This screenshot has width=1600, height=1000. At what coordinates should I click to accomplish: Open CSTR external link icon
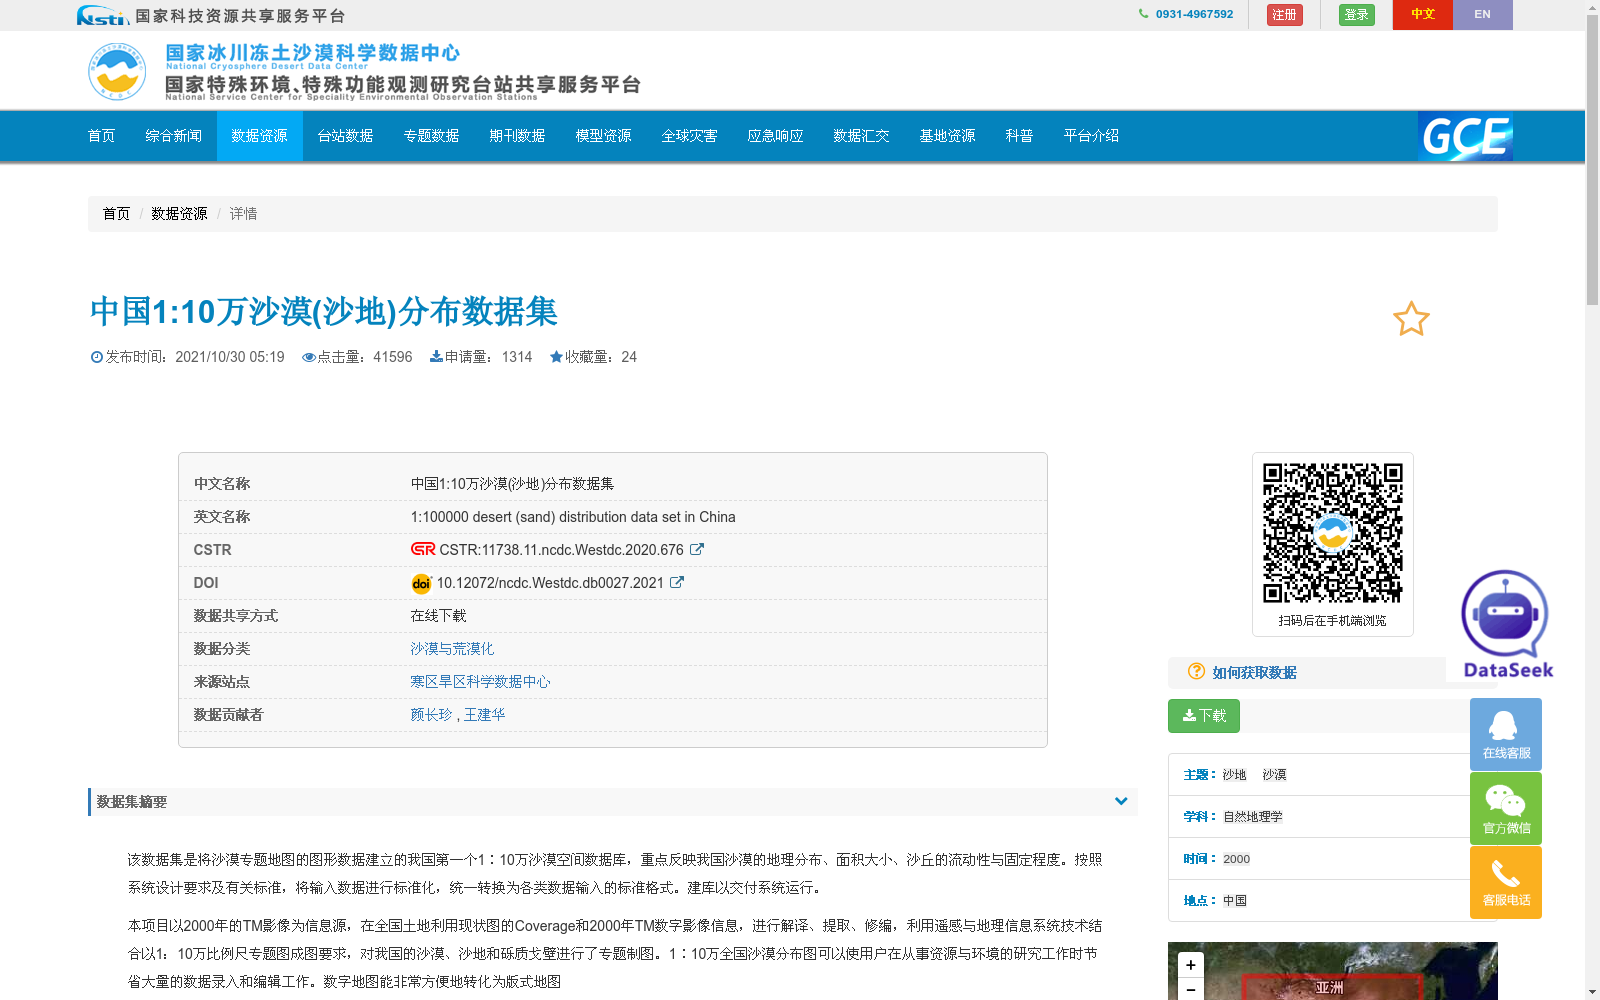coord(697,549)
